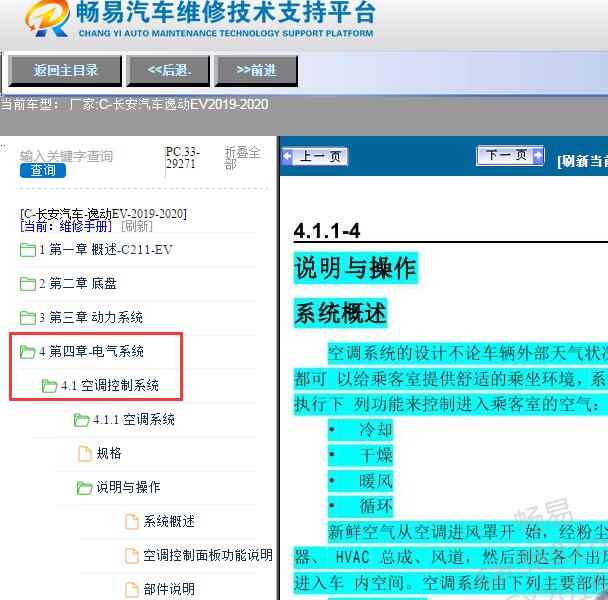Open the 上一页 previous page button
The width and height of the screenshot is (608, 600).
(314, 156)
